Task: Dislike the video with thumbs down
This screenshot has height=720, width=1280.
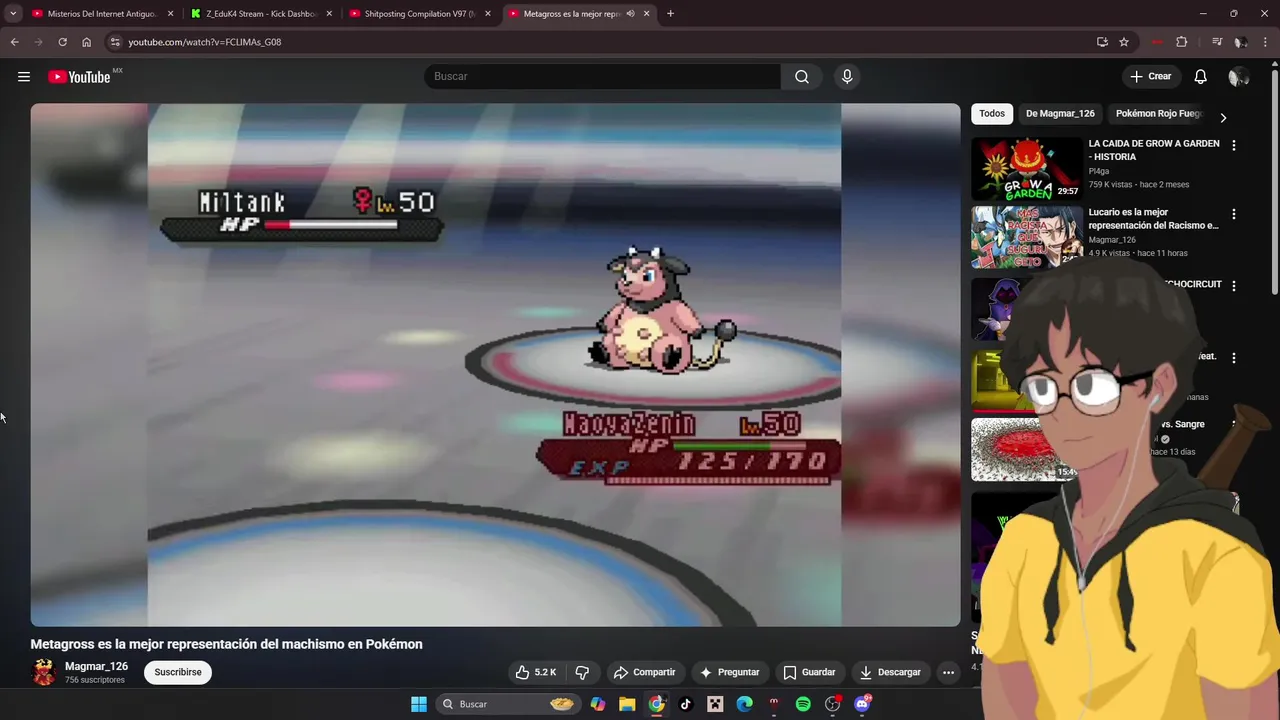Action: tap(582, 672)
